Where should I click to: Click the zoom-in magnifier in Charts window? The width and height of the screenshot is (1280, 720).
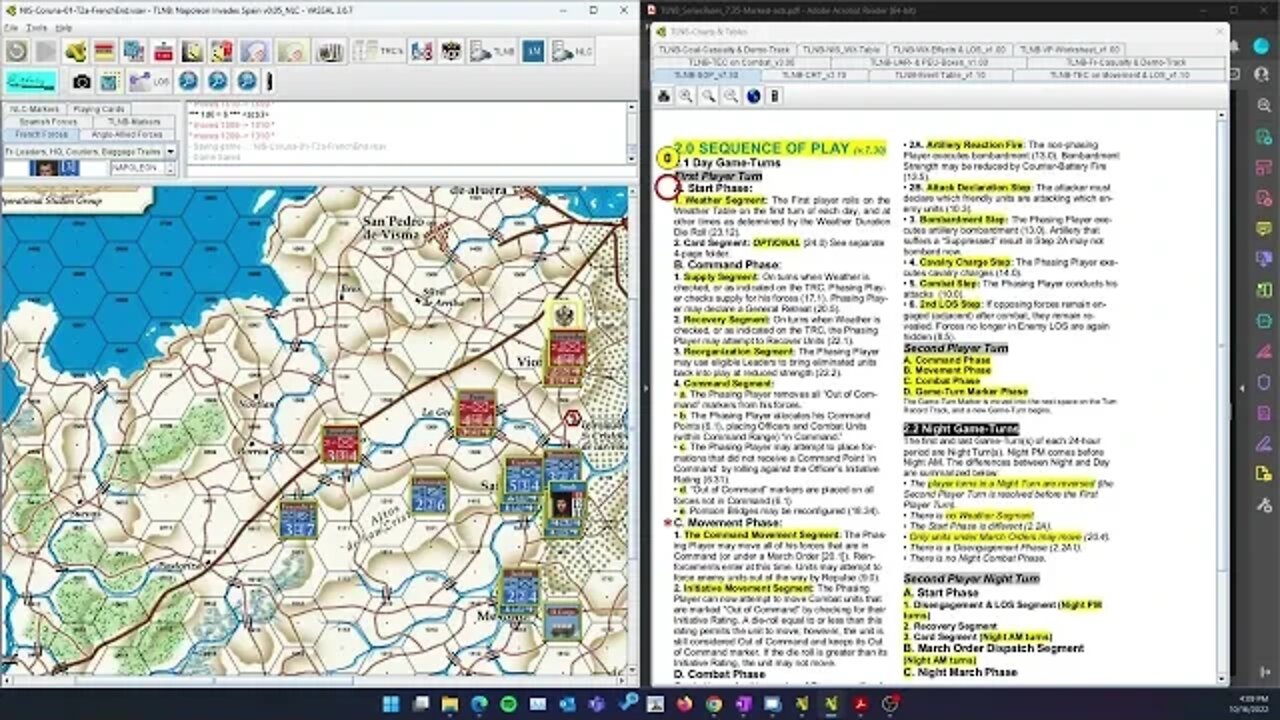point(686,96)
